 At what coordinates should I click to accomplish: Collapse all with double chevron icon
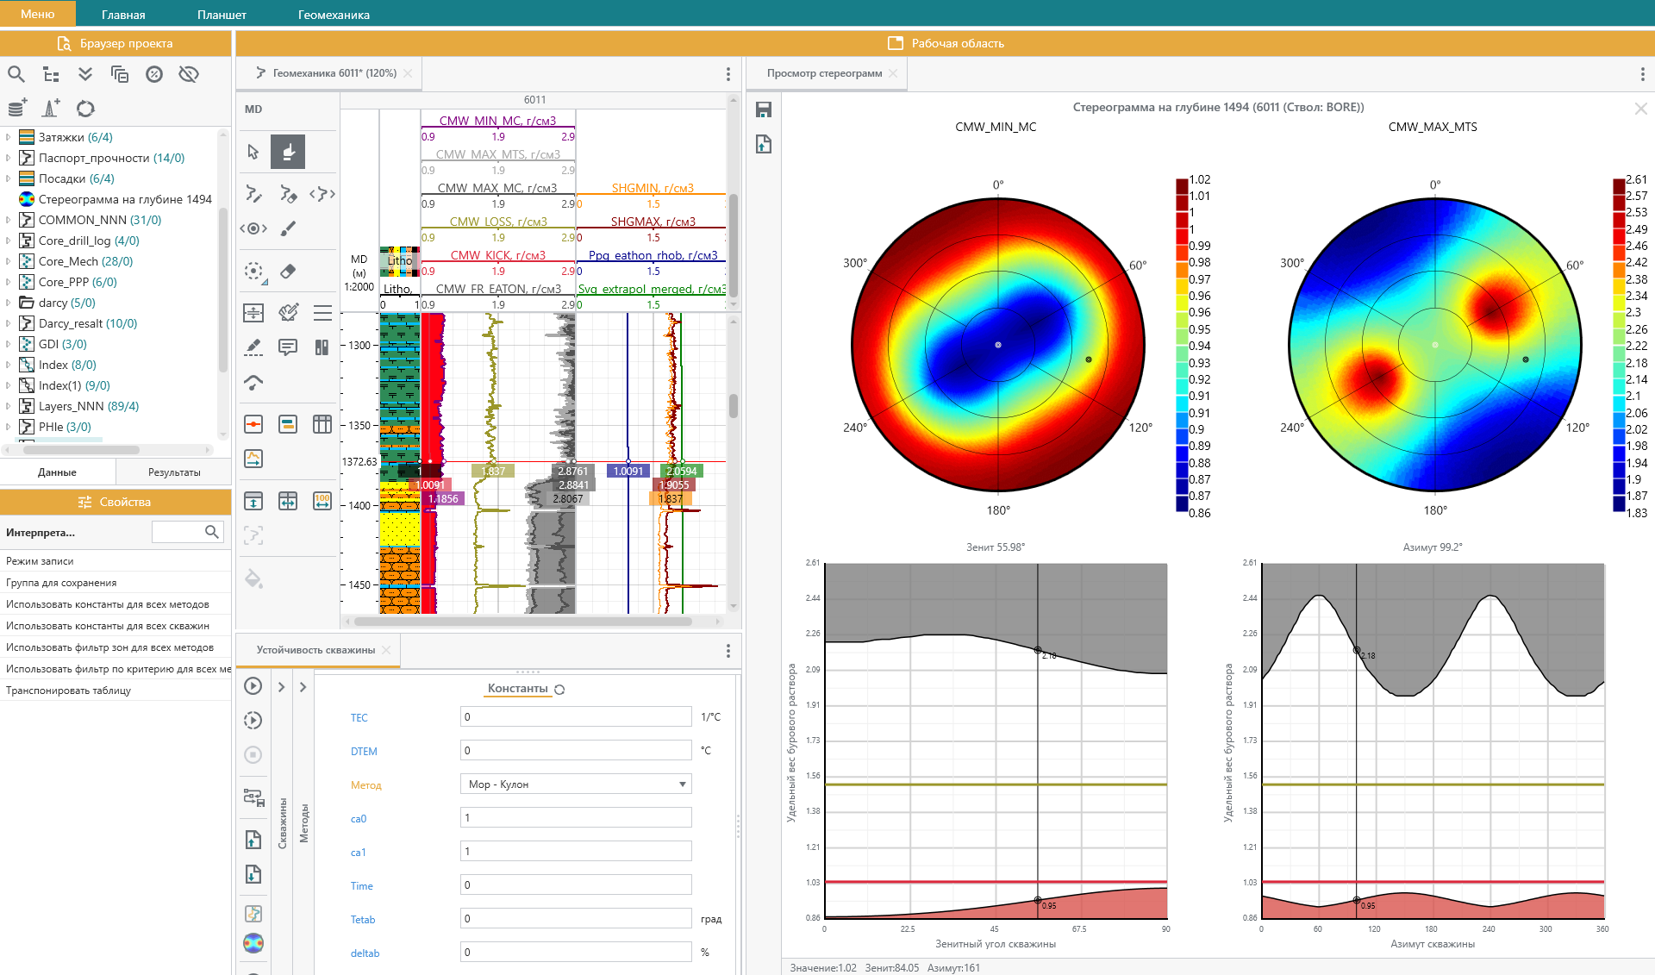coord(85,74)
